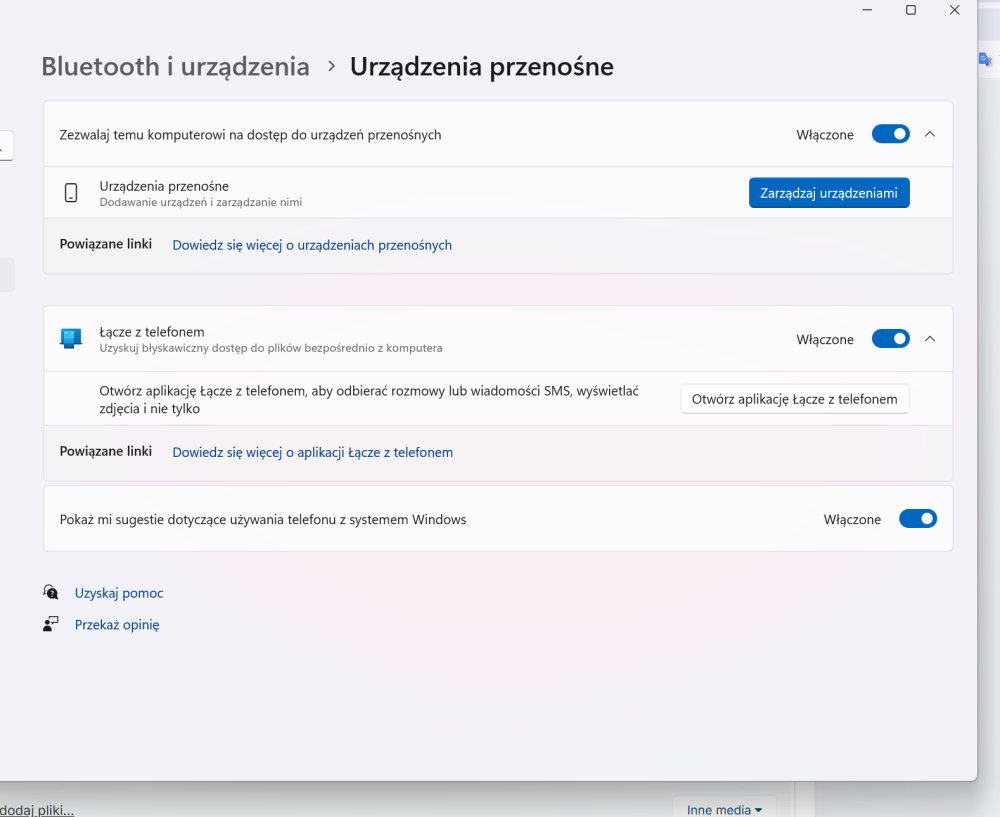Click the headset icon next to Uzyskaj pomoc
Viewport: 1000px width, 817px height.
pos(50,592)
